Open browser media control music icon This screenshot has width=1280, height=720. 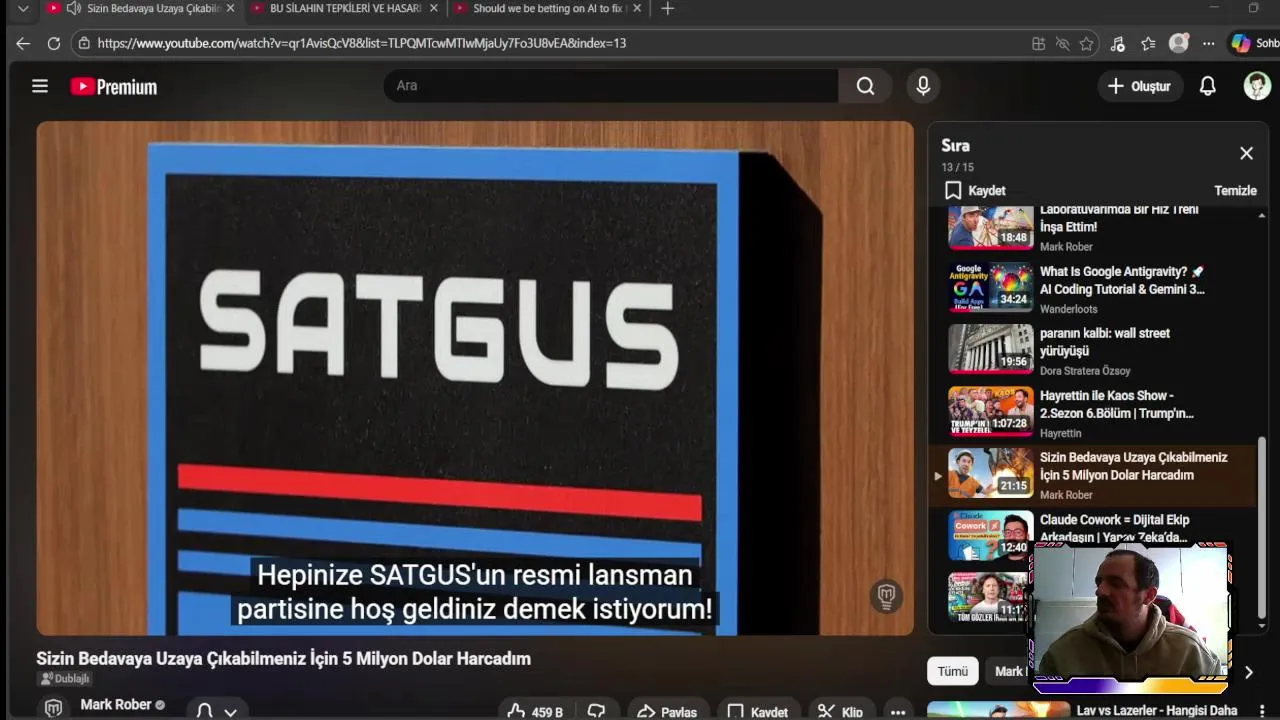[1118, 43]
